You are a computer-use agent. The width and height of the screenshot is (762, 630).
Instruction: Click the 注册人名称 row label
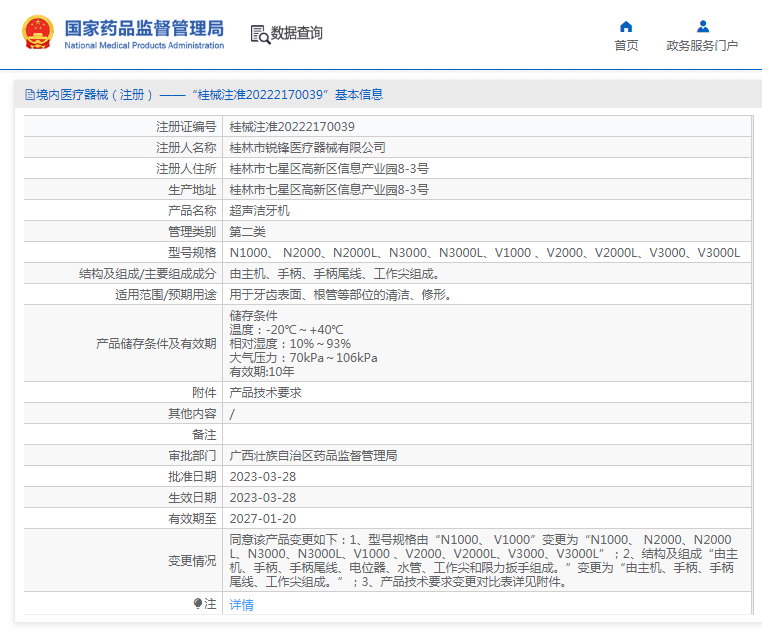tap(186, 147)
